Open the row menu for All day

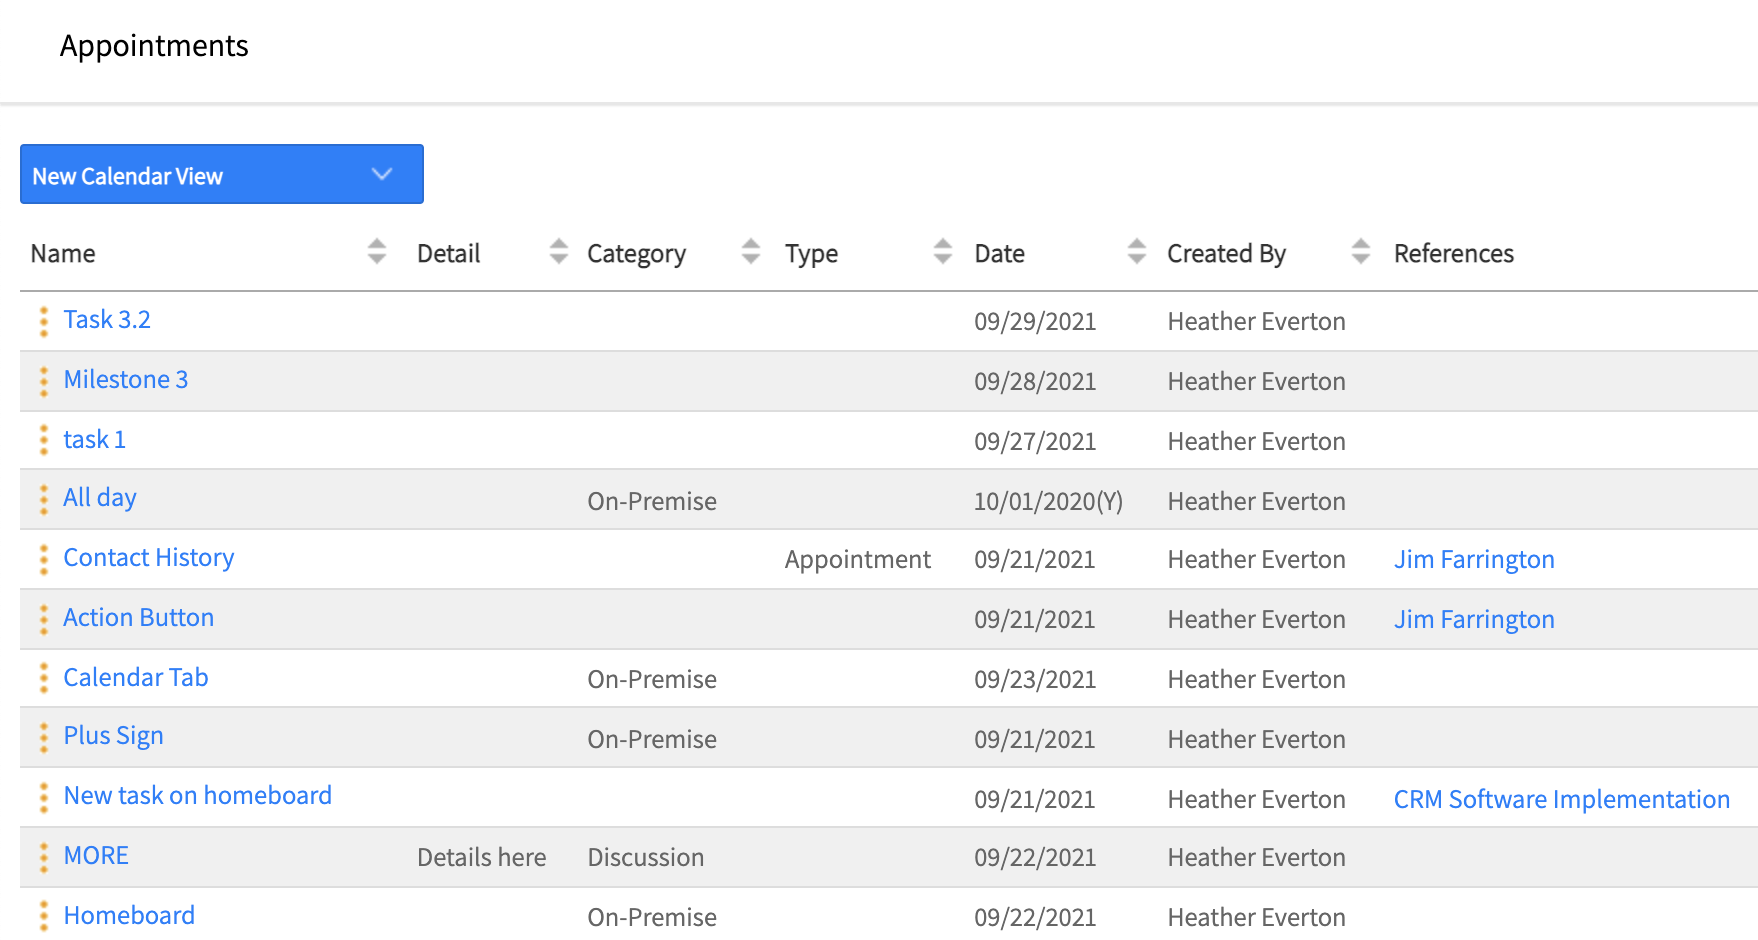[x=44, y=499]
